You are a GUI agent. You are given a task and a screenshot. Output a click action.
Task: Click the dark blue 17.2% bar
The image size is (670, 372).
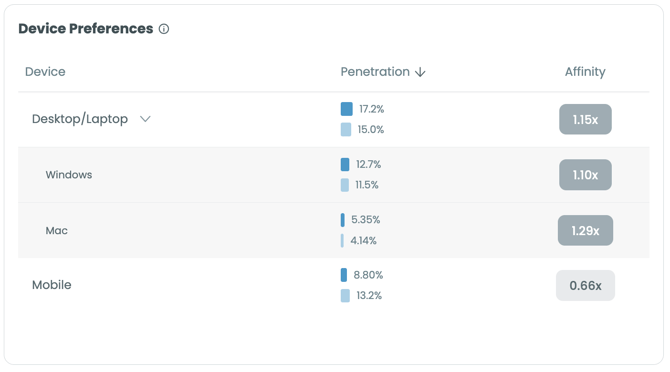click(x=347, y=109)
